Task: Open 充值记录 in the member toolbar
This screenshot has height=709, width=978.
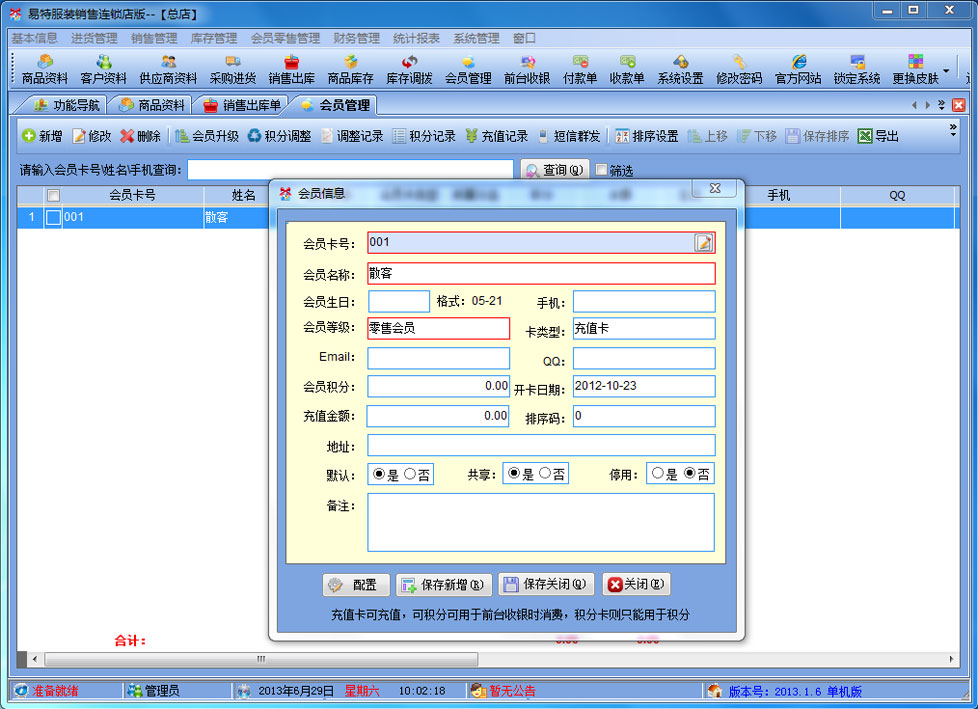Action: [496, 136]
